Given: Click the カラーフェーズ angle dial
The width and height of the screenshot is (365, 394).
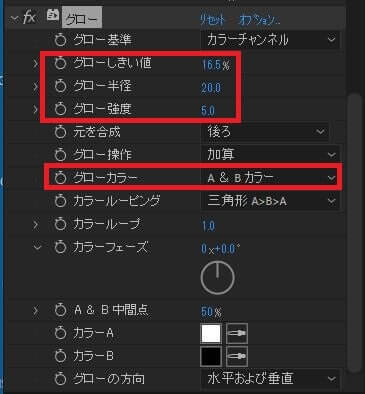Looking at the screenshot, I should point(218,278).
